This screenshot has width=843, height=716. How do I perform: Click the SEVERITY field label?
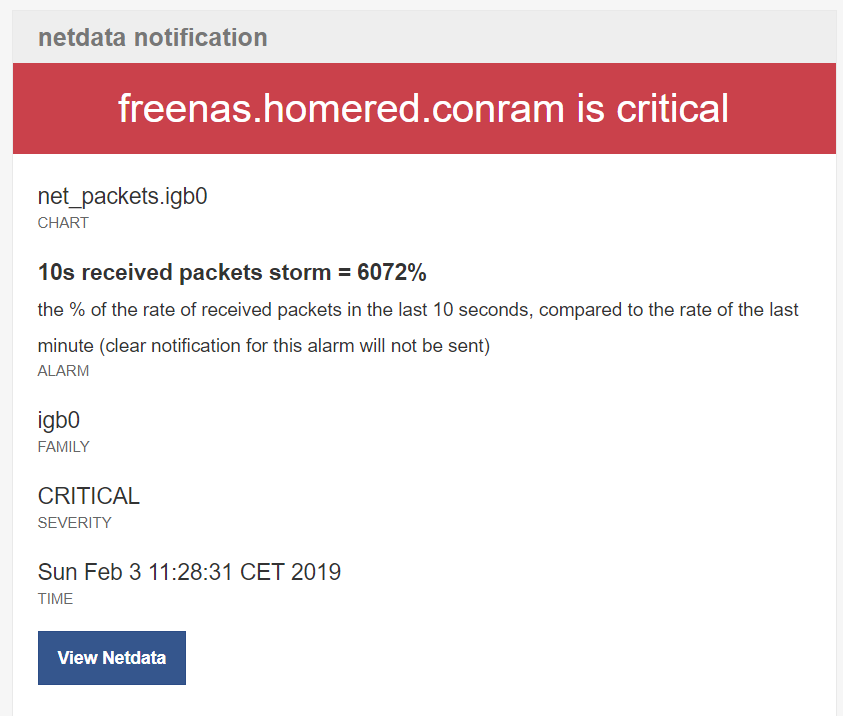[x=74, y=523]
